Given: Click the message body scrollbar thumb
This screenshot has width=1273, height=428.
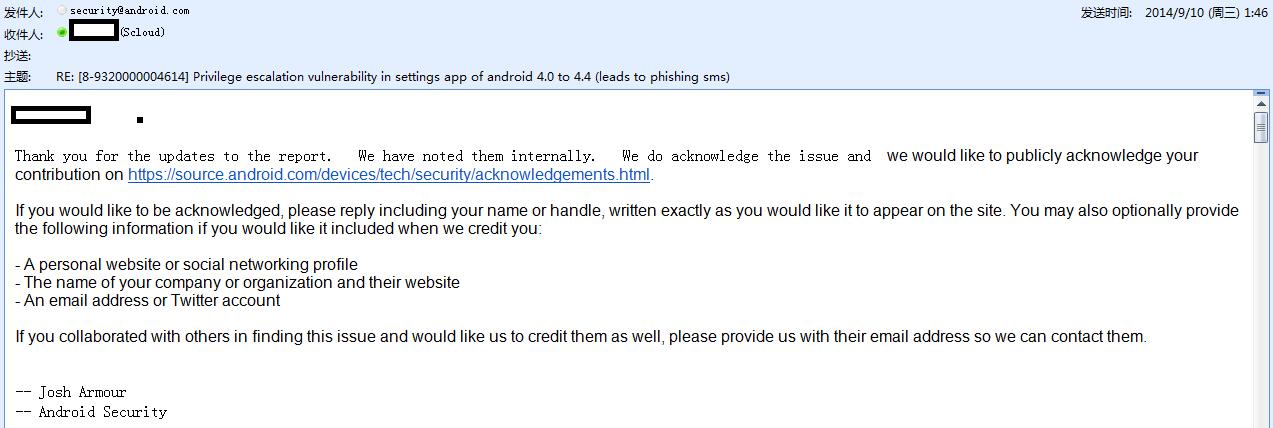Looking at the screenshot, I should click(1260, 127).
